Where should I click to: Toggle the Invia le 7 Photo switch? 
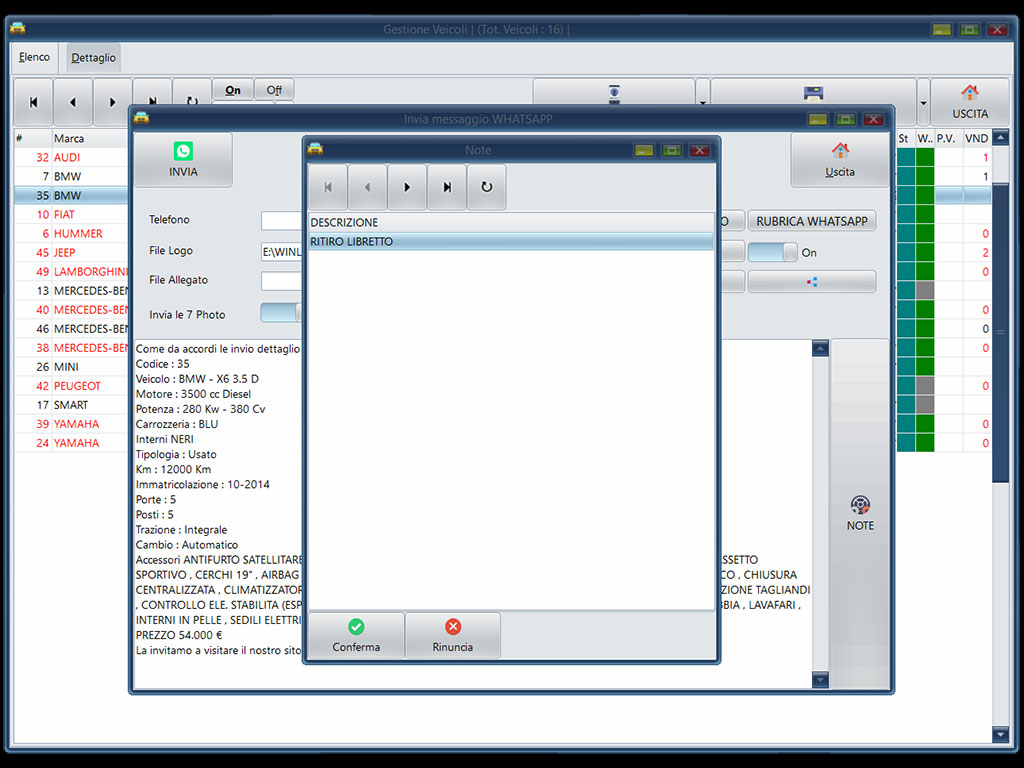281,313
